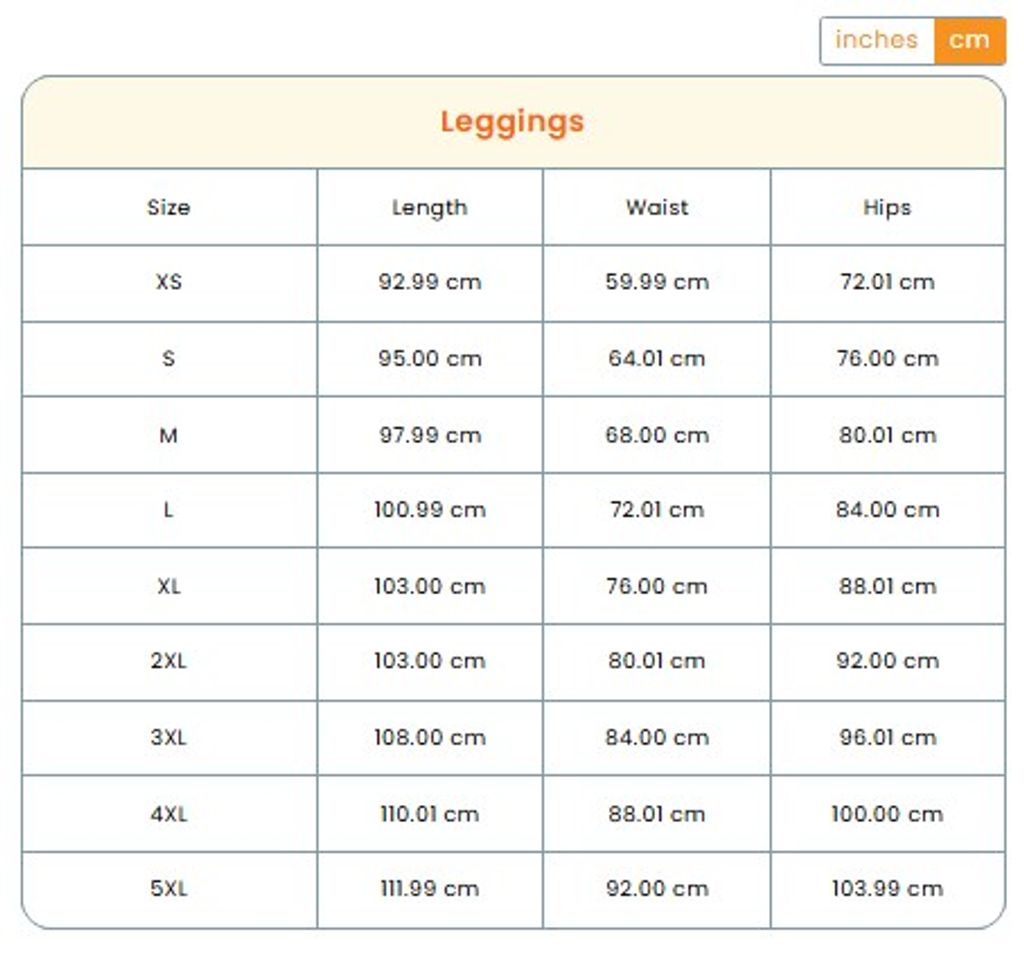
Task: Click the 100.00 cm hips cell
Action: click(887, 814)
